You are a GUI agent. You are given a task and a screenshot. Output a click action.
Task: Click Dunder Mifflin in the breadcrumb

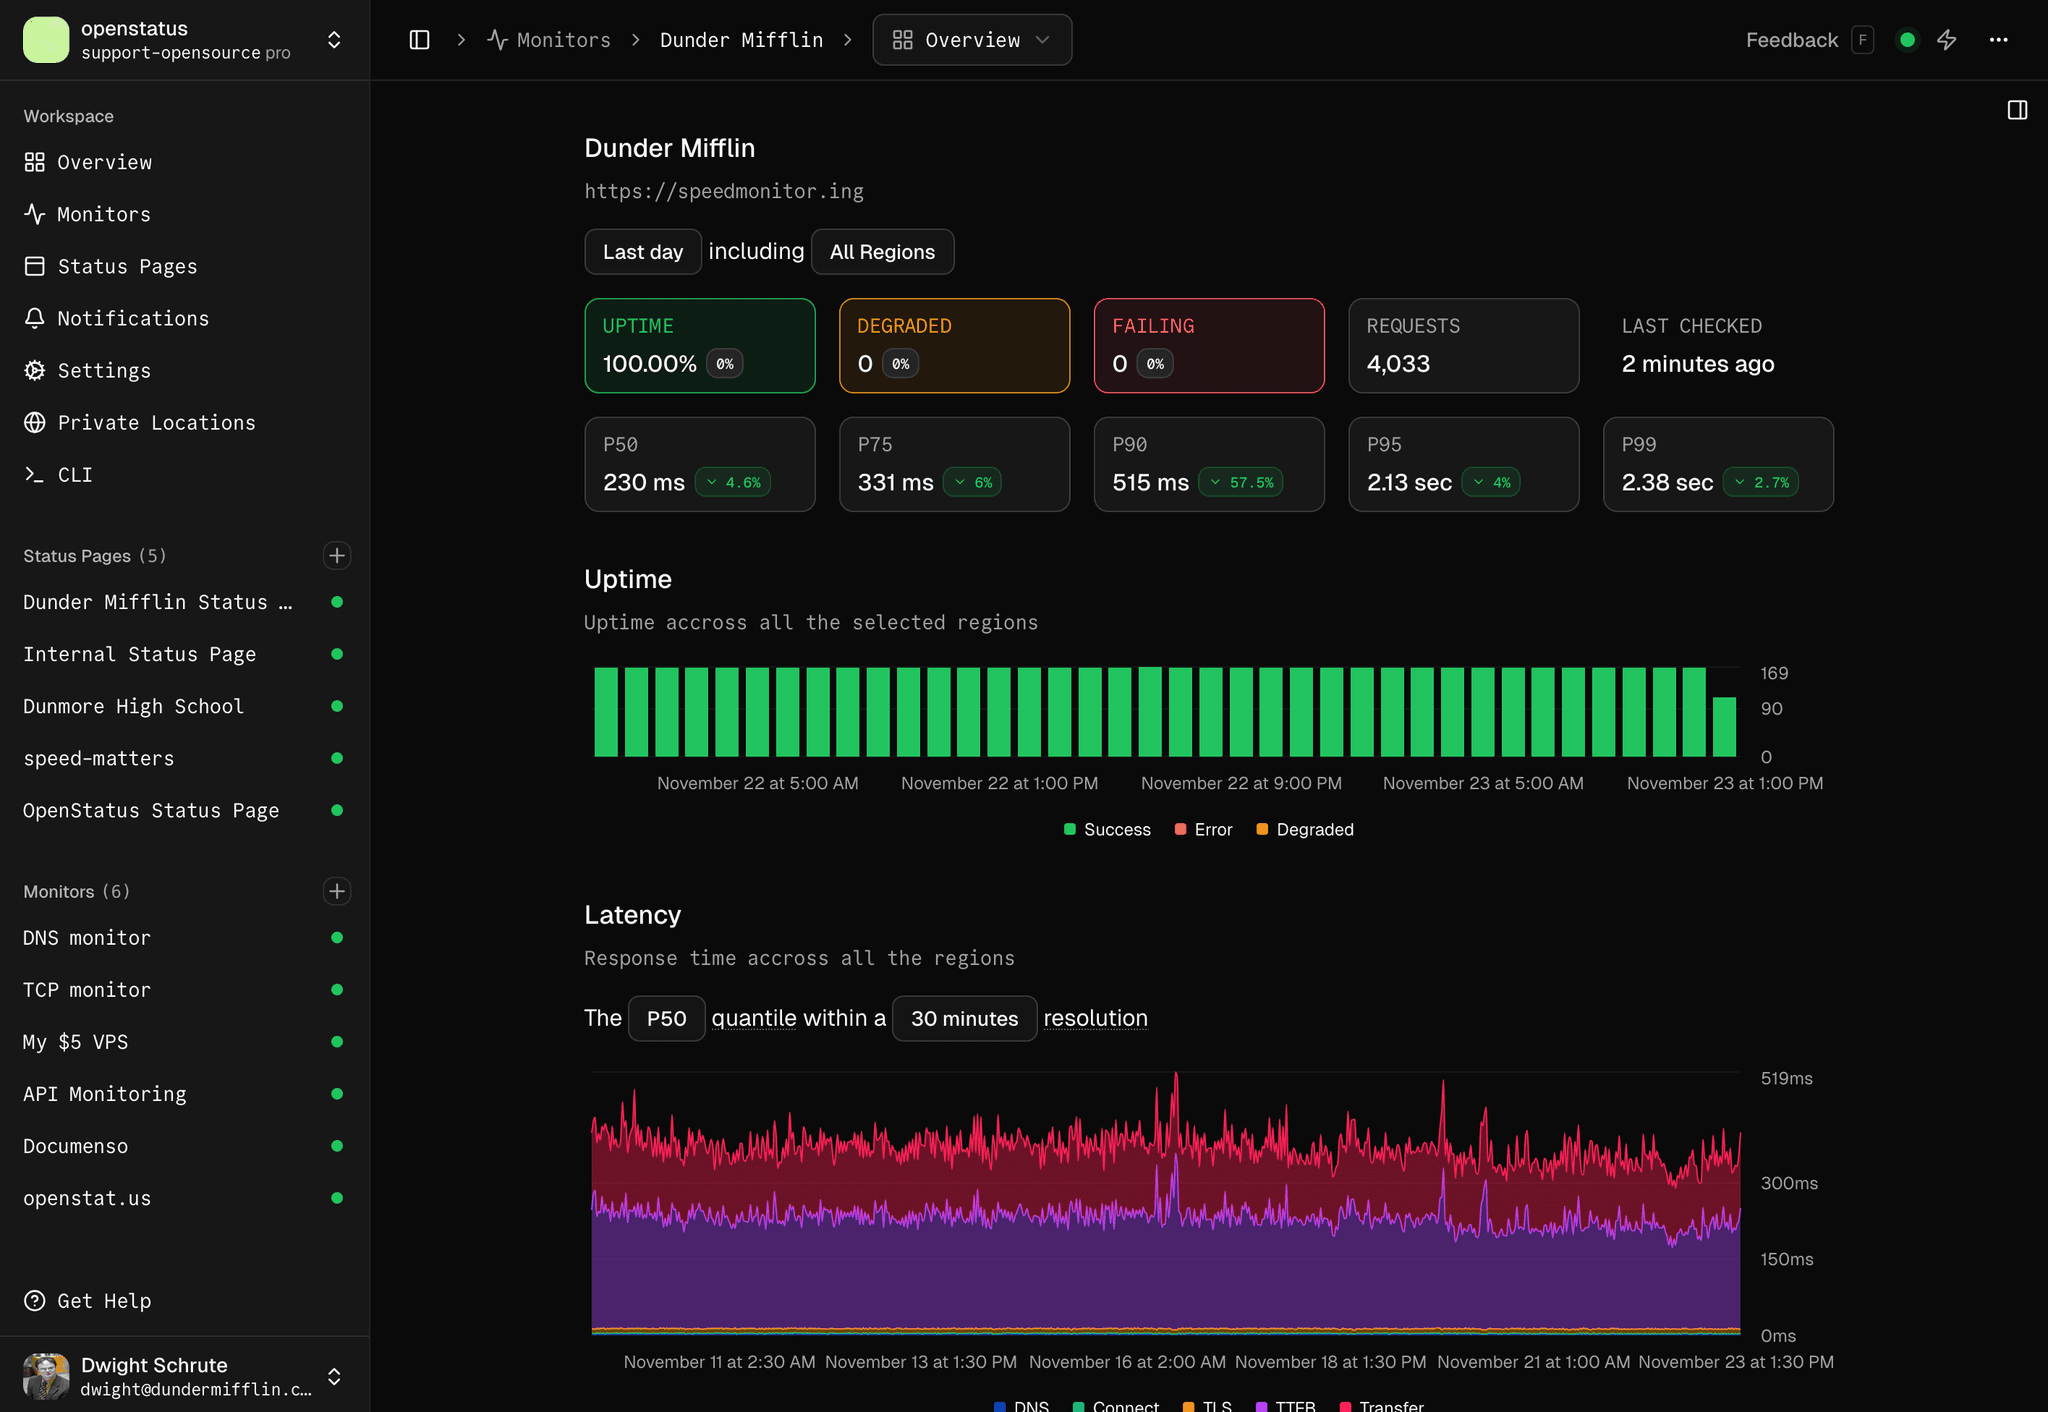pyautogui.click(x=741, y=40)
